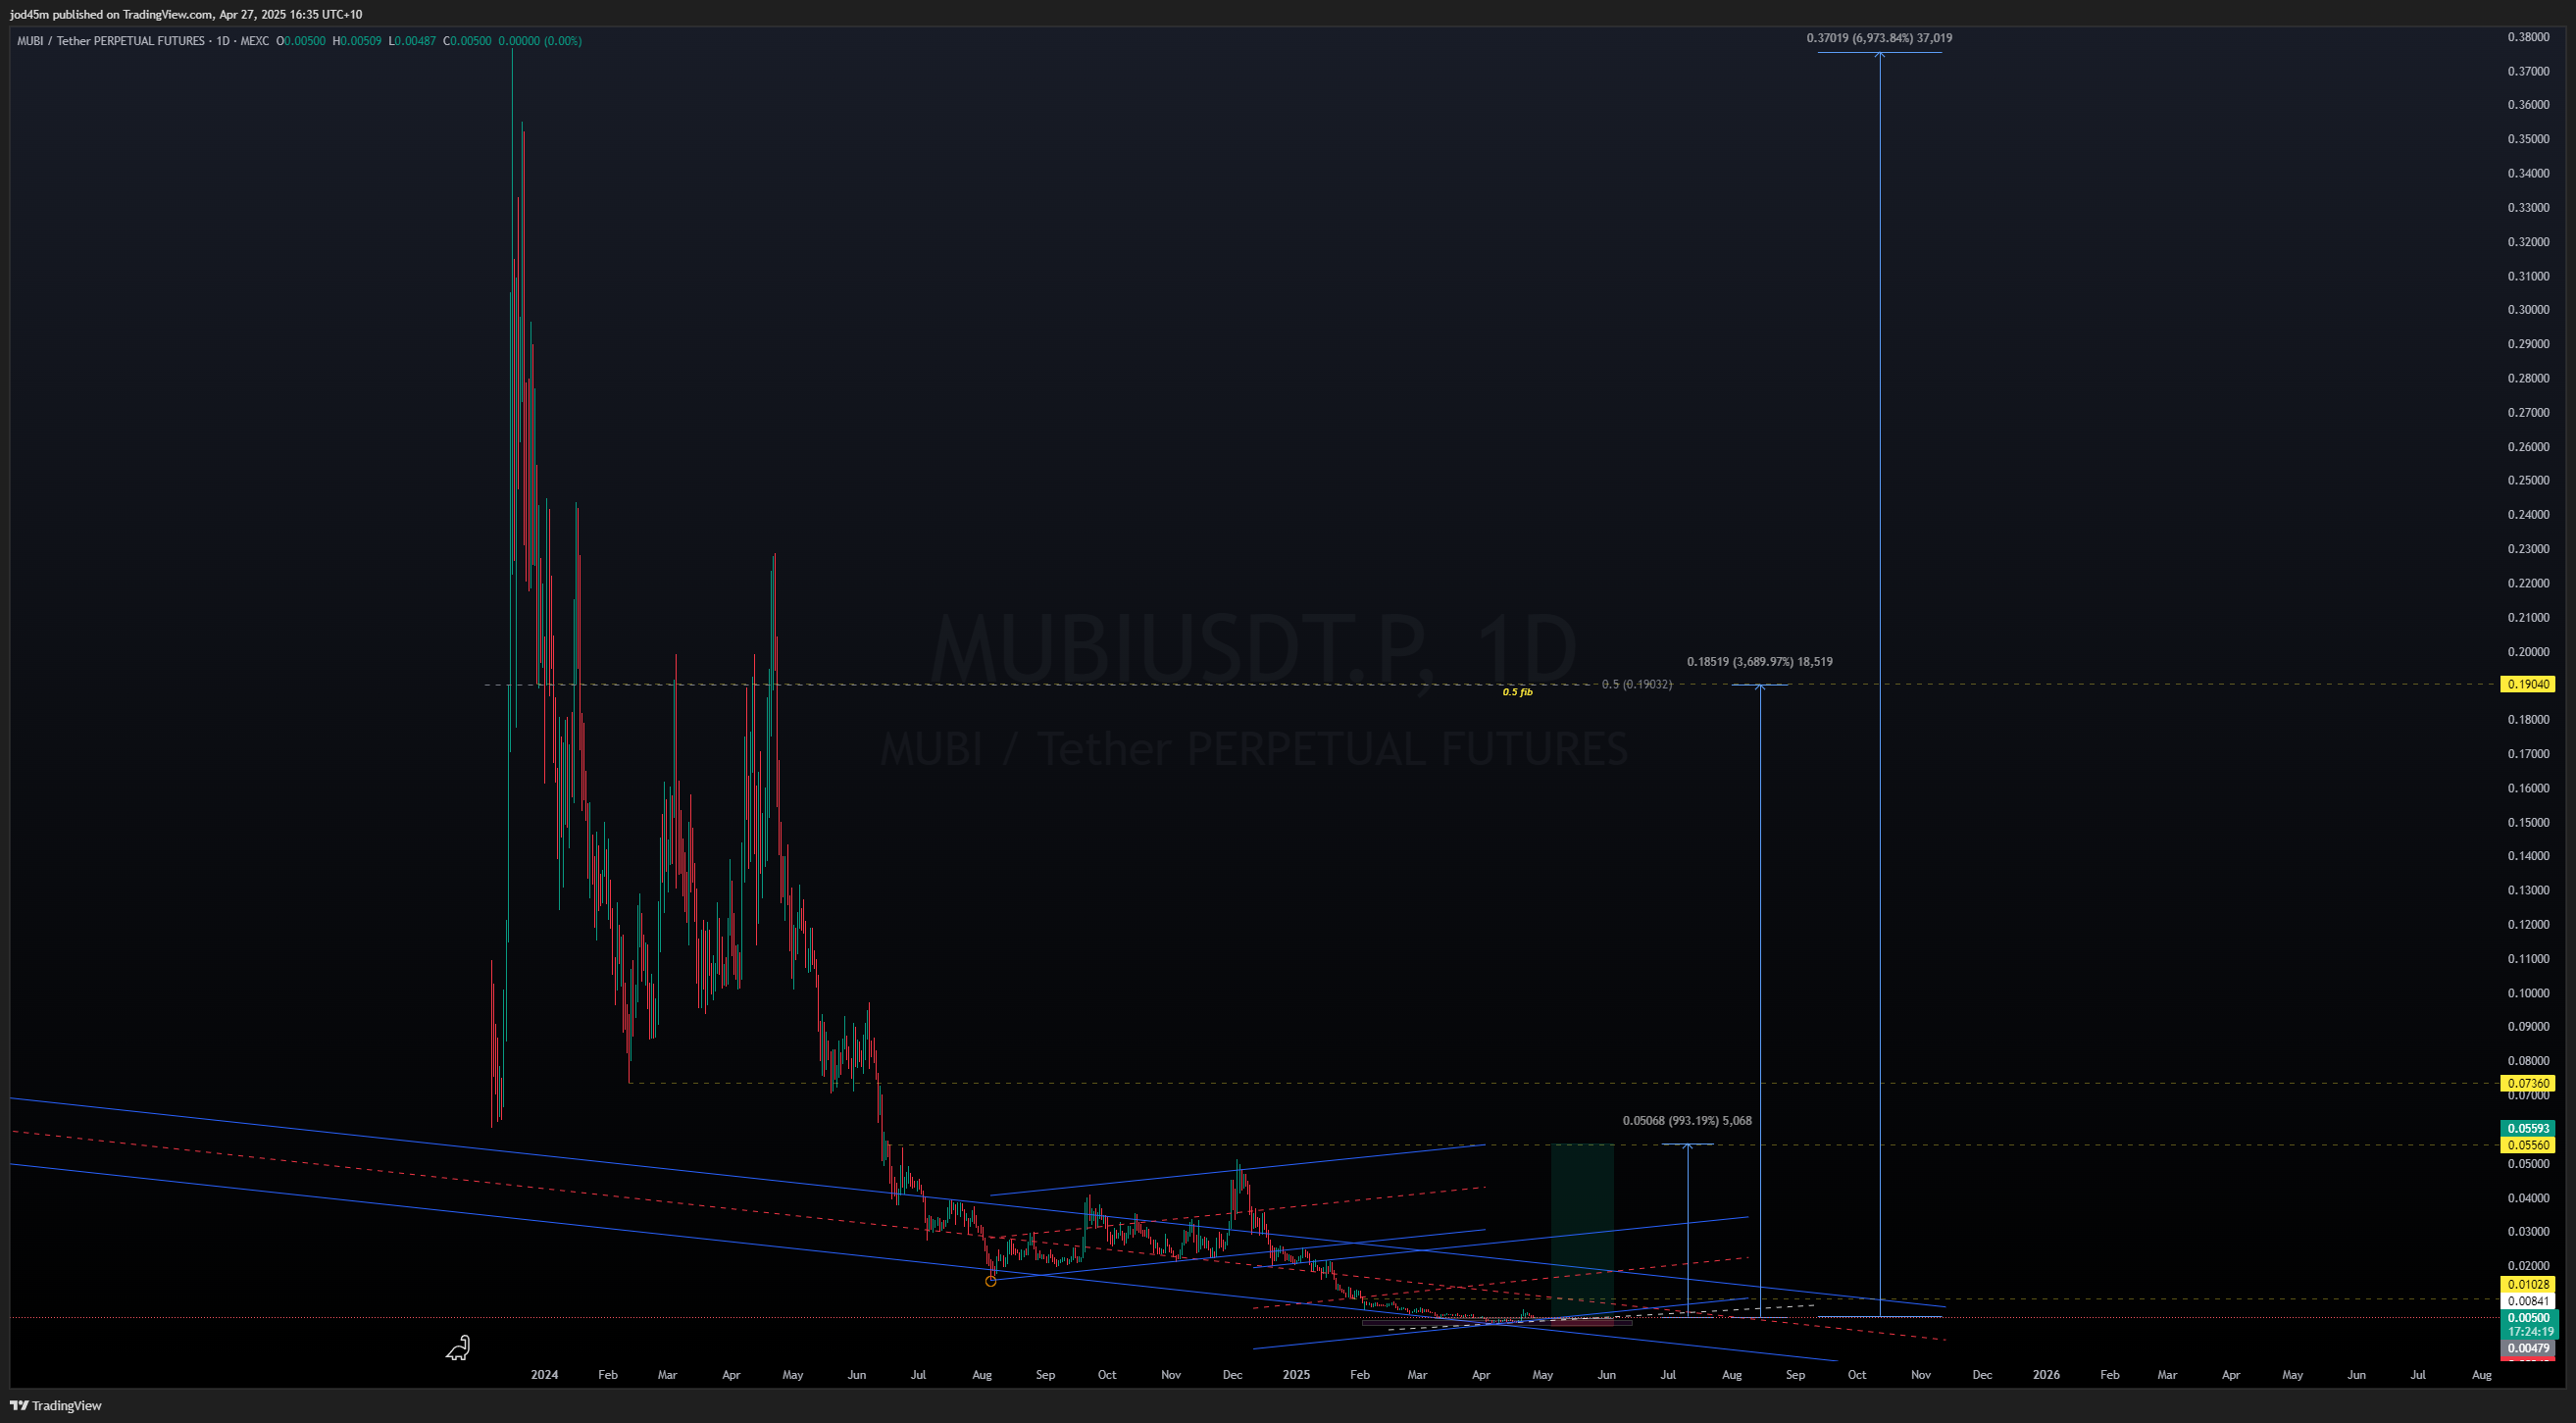Image resolution: width=2576 pixels, height=1423 pixels.
Task: Select the orange circle marker at the August low
Action: click(991, 1281)
